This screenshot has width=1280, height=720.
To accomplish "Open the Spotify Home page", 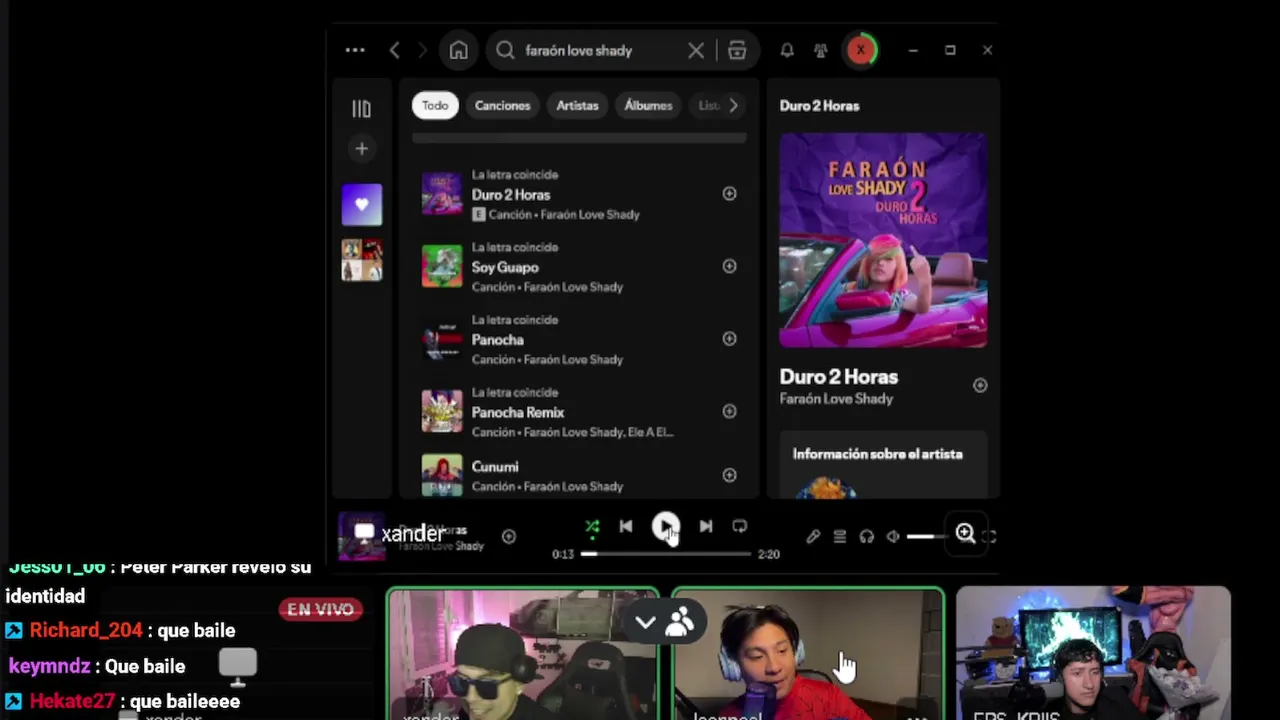I will pos(459,50).
